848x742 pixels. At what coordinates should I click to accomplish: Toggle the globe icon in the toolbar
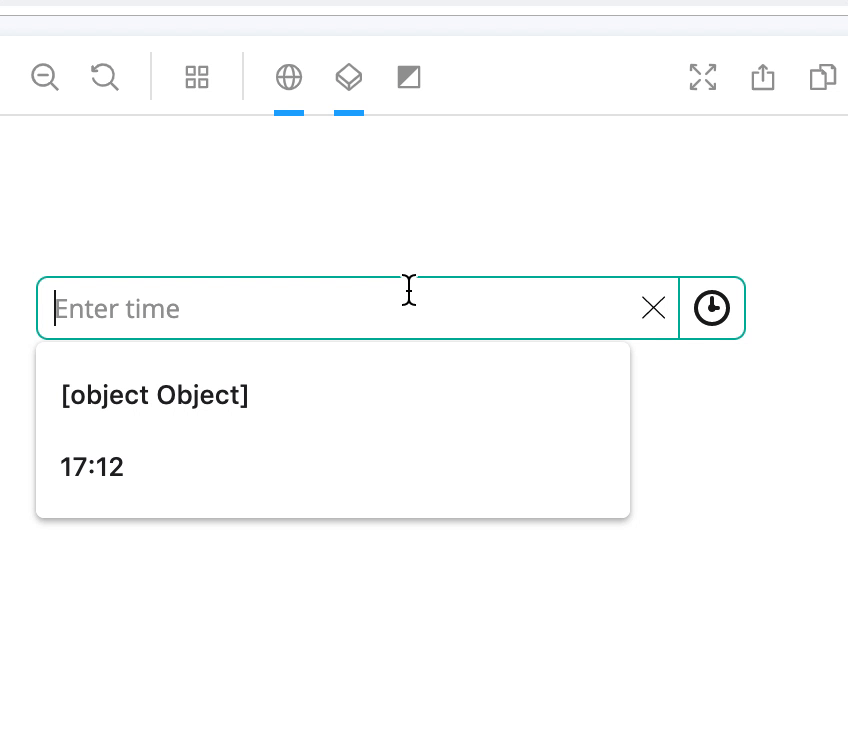tap(289, 77)
